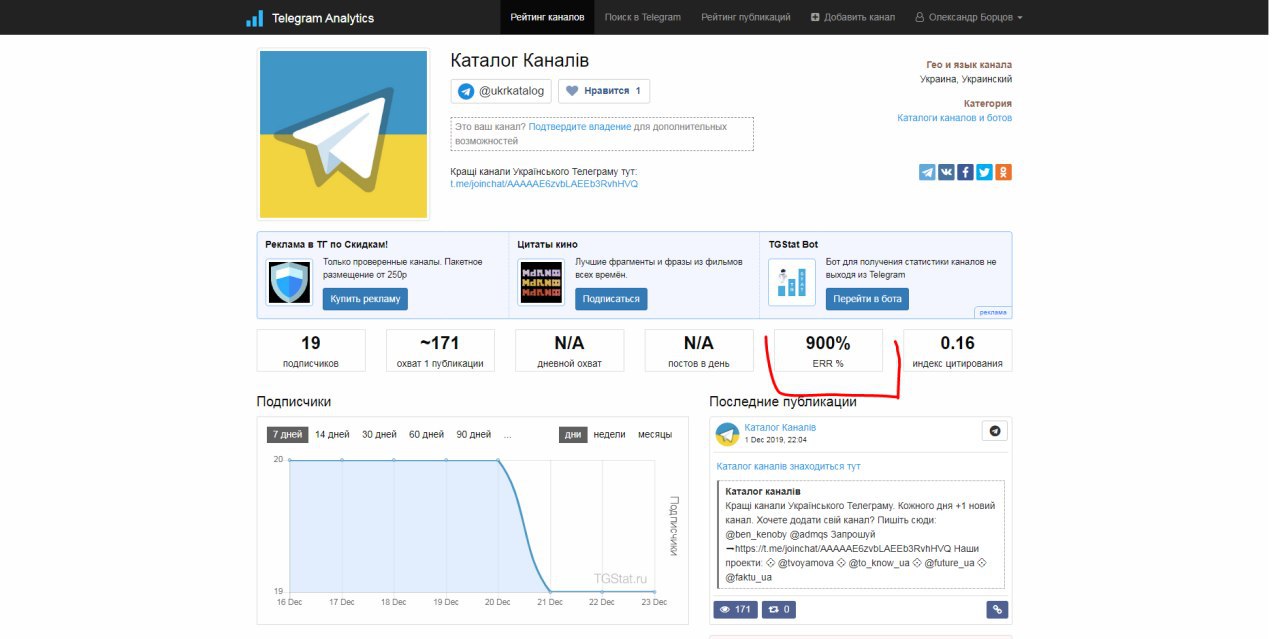Switch chart grouping to дни
1280x639 pixels.
point(573,434)
